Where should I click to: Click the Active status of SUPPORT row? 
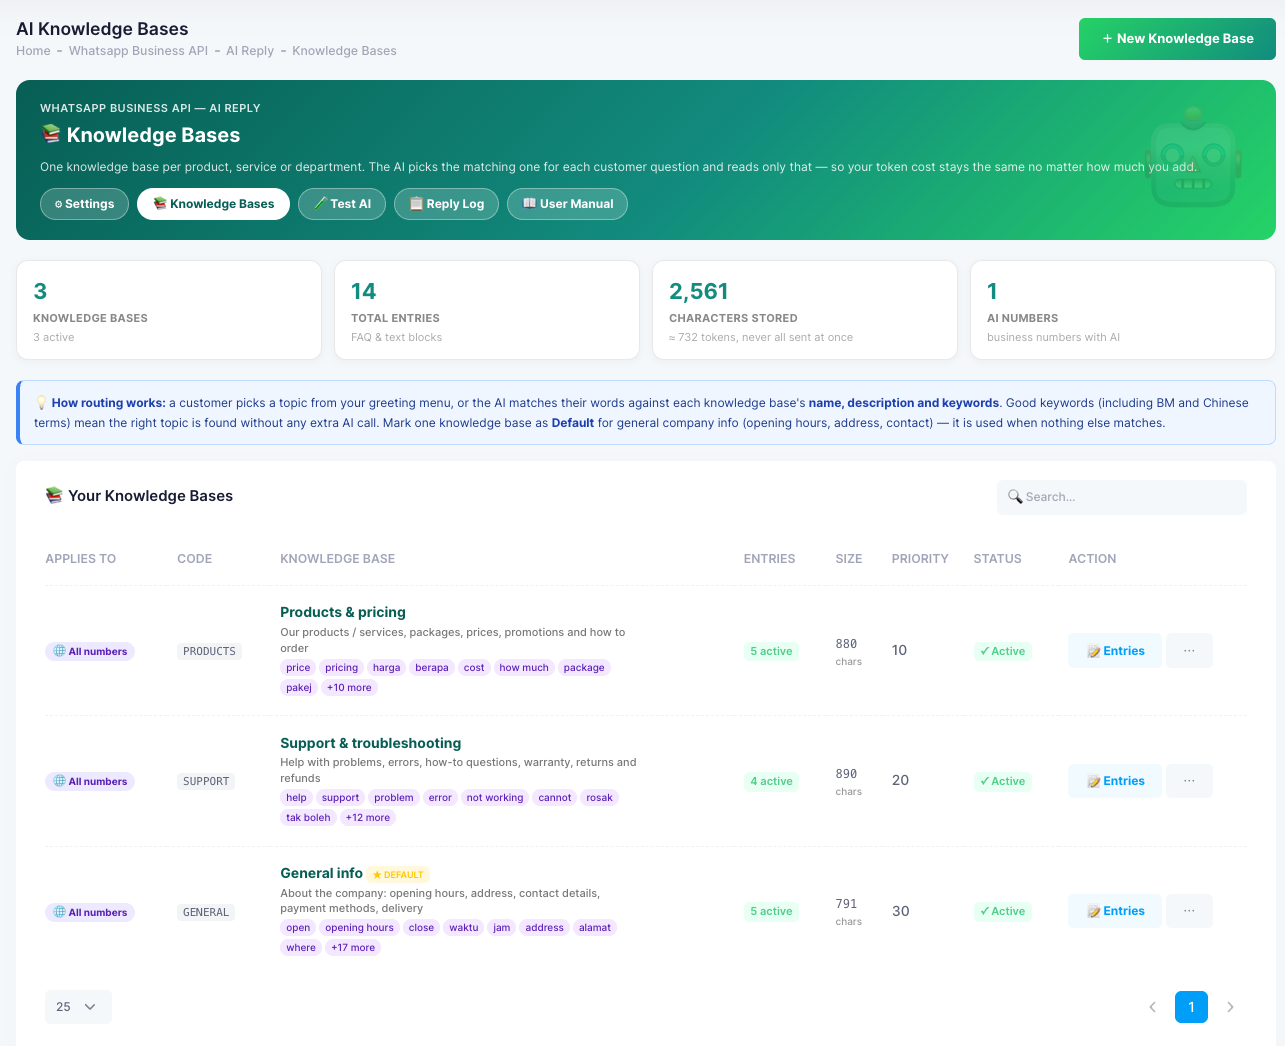[x=1002, y=781]
